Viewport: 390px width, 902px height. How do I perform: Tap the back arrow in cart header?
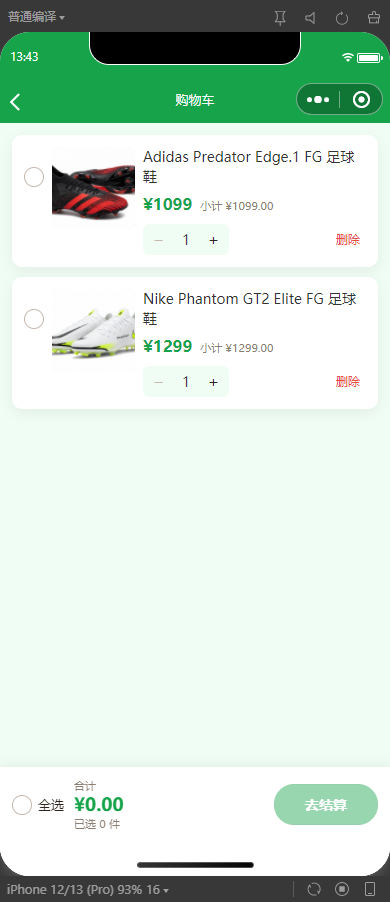tap(15, 102)
